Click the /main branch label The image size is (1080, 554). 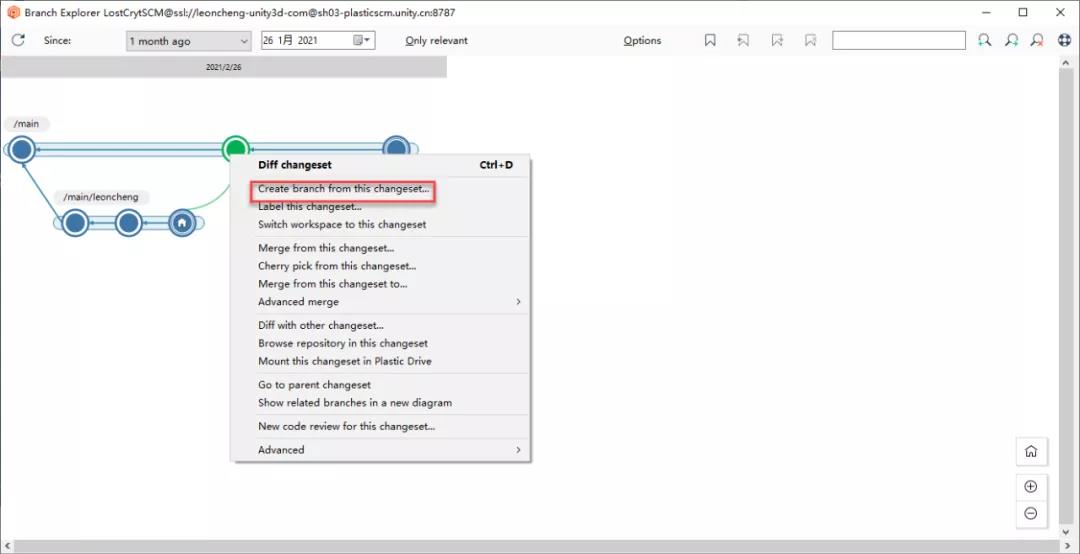(26, 124)
